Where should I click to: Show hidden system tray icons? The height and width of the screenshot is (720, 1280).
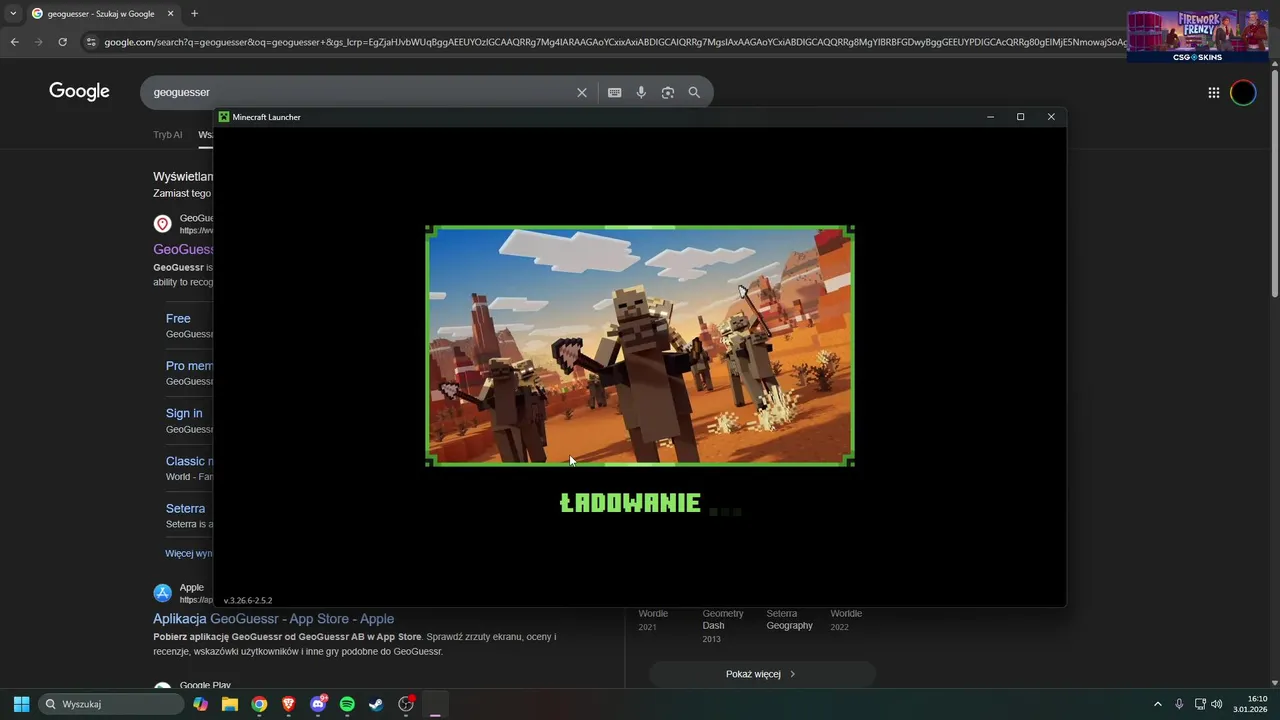[x=1158, y=704]
